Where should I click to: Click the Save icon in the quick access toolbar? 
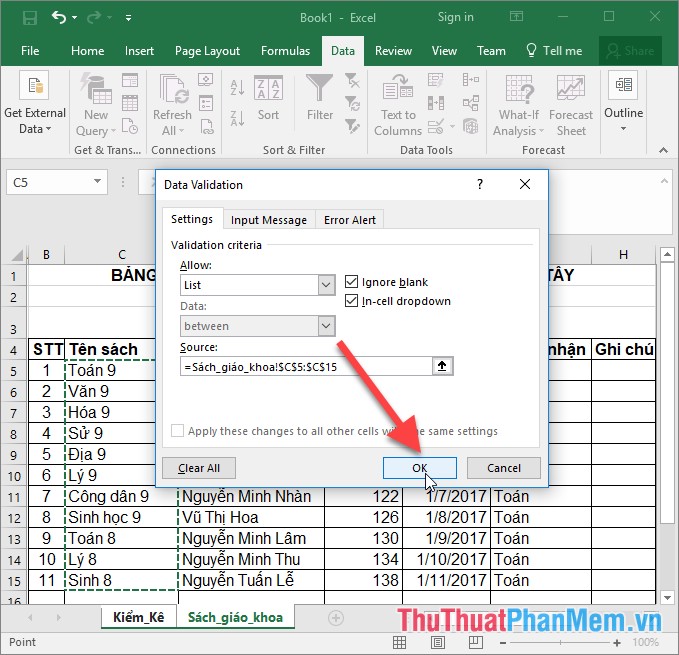[30, 18]
